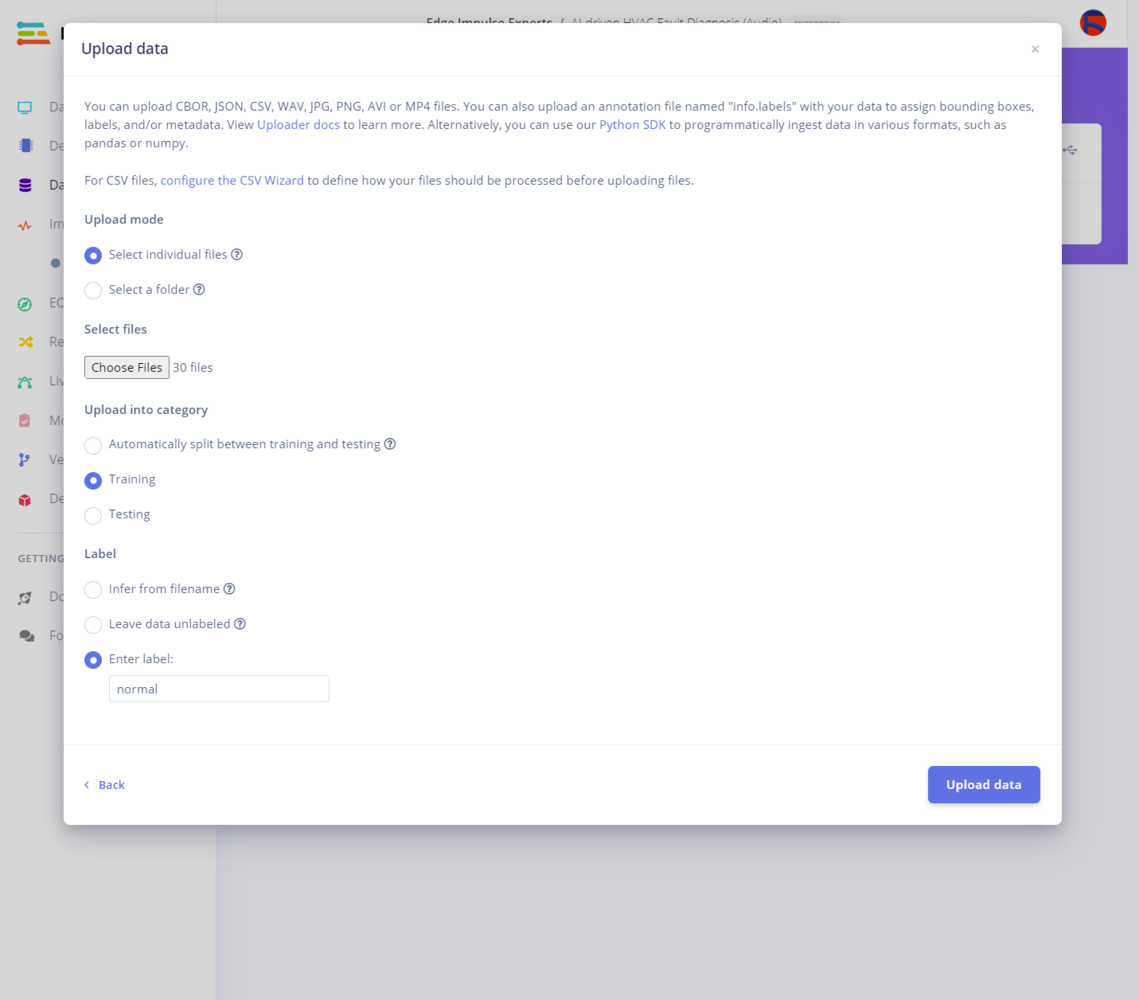Go Back using the chevron link
This screenshot has width=1139, height=1000.
[105, 785]
